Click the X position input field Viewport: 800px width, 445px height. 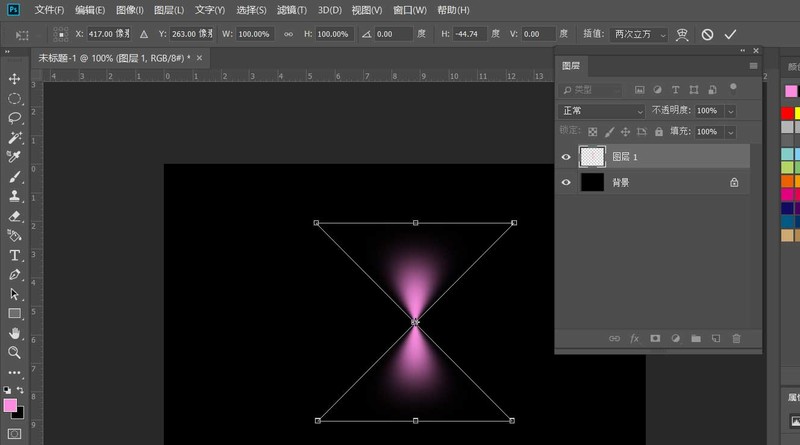click(x=108, y=34)
